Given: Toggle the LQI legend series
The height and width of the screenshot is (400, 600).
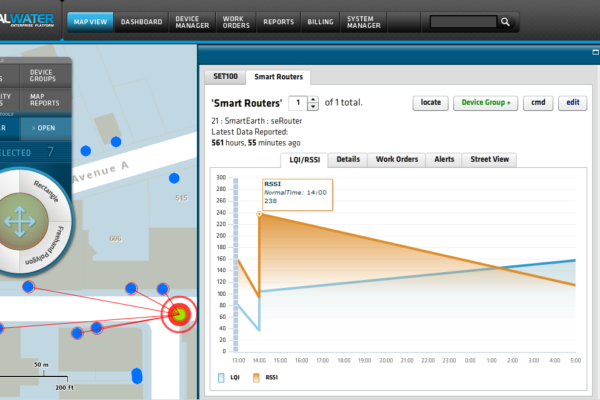Looking at the screenshot, I should [x=229, y=377].
